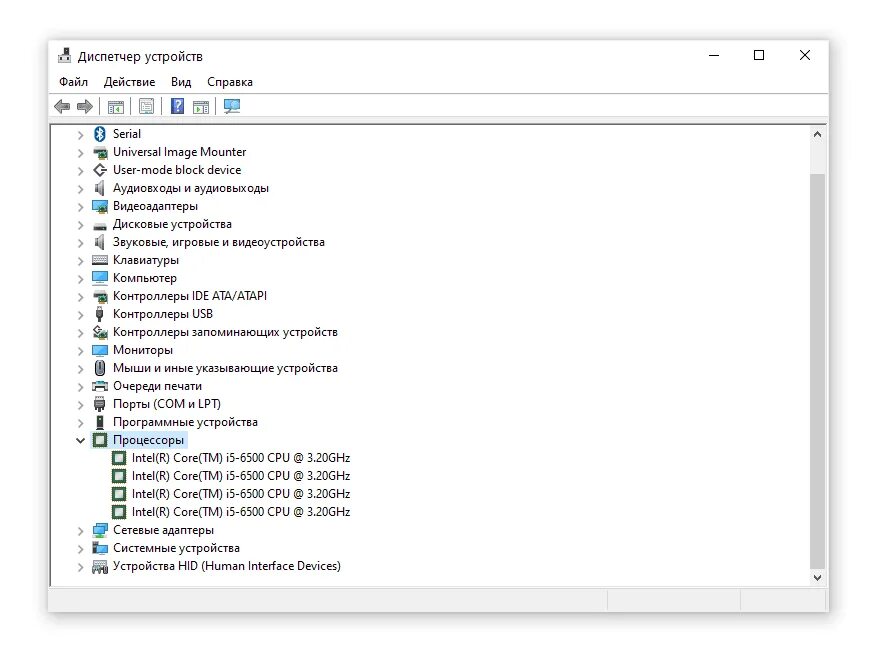Expand Аудиовходы и аудиовыходы node
This screenshot has width=882, height=655.
[80, 189]
